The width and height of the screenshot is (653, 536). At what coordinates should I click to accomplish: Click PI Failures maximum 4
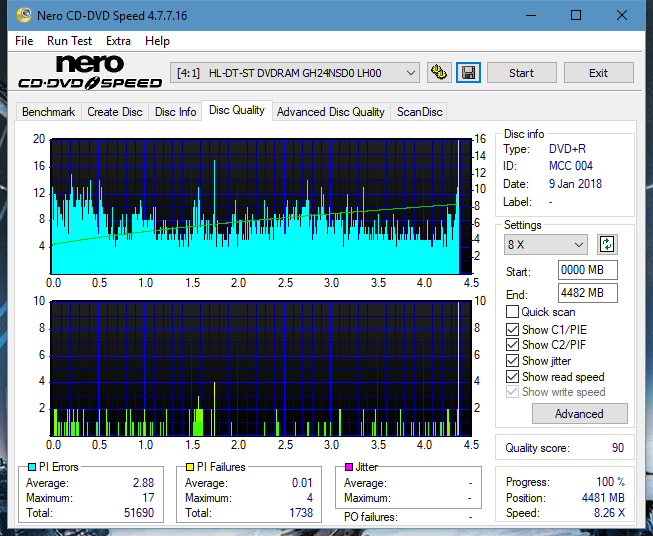pyautogui.click(x=310, y=498)
